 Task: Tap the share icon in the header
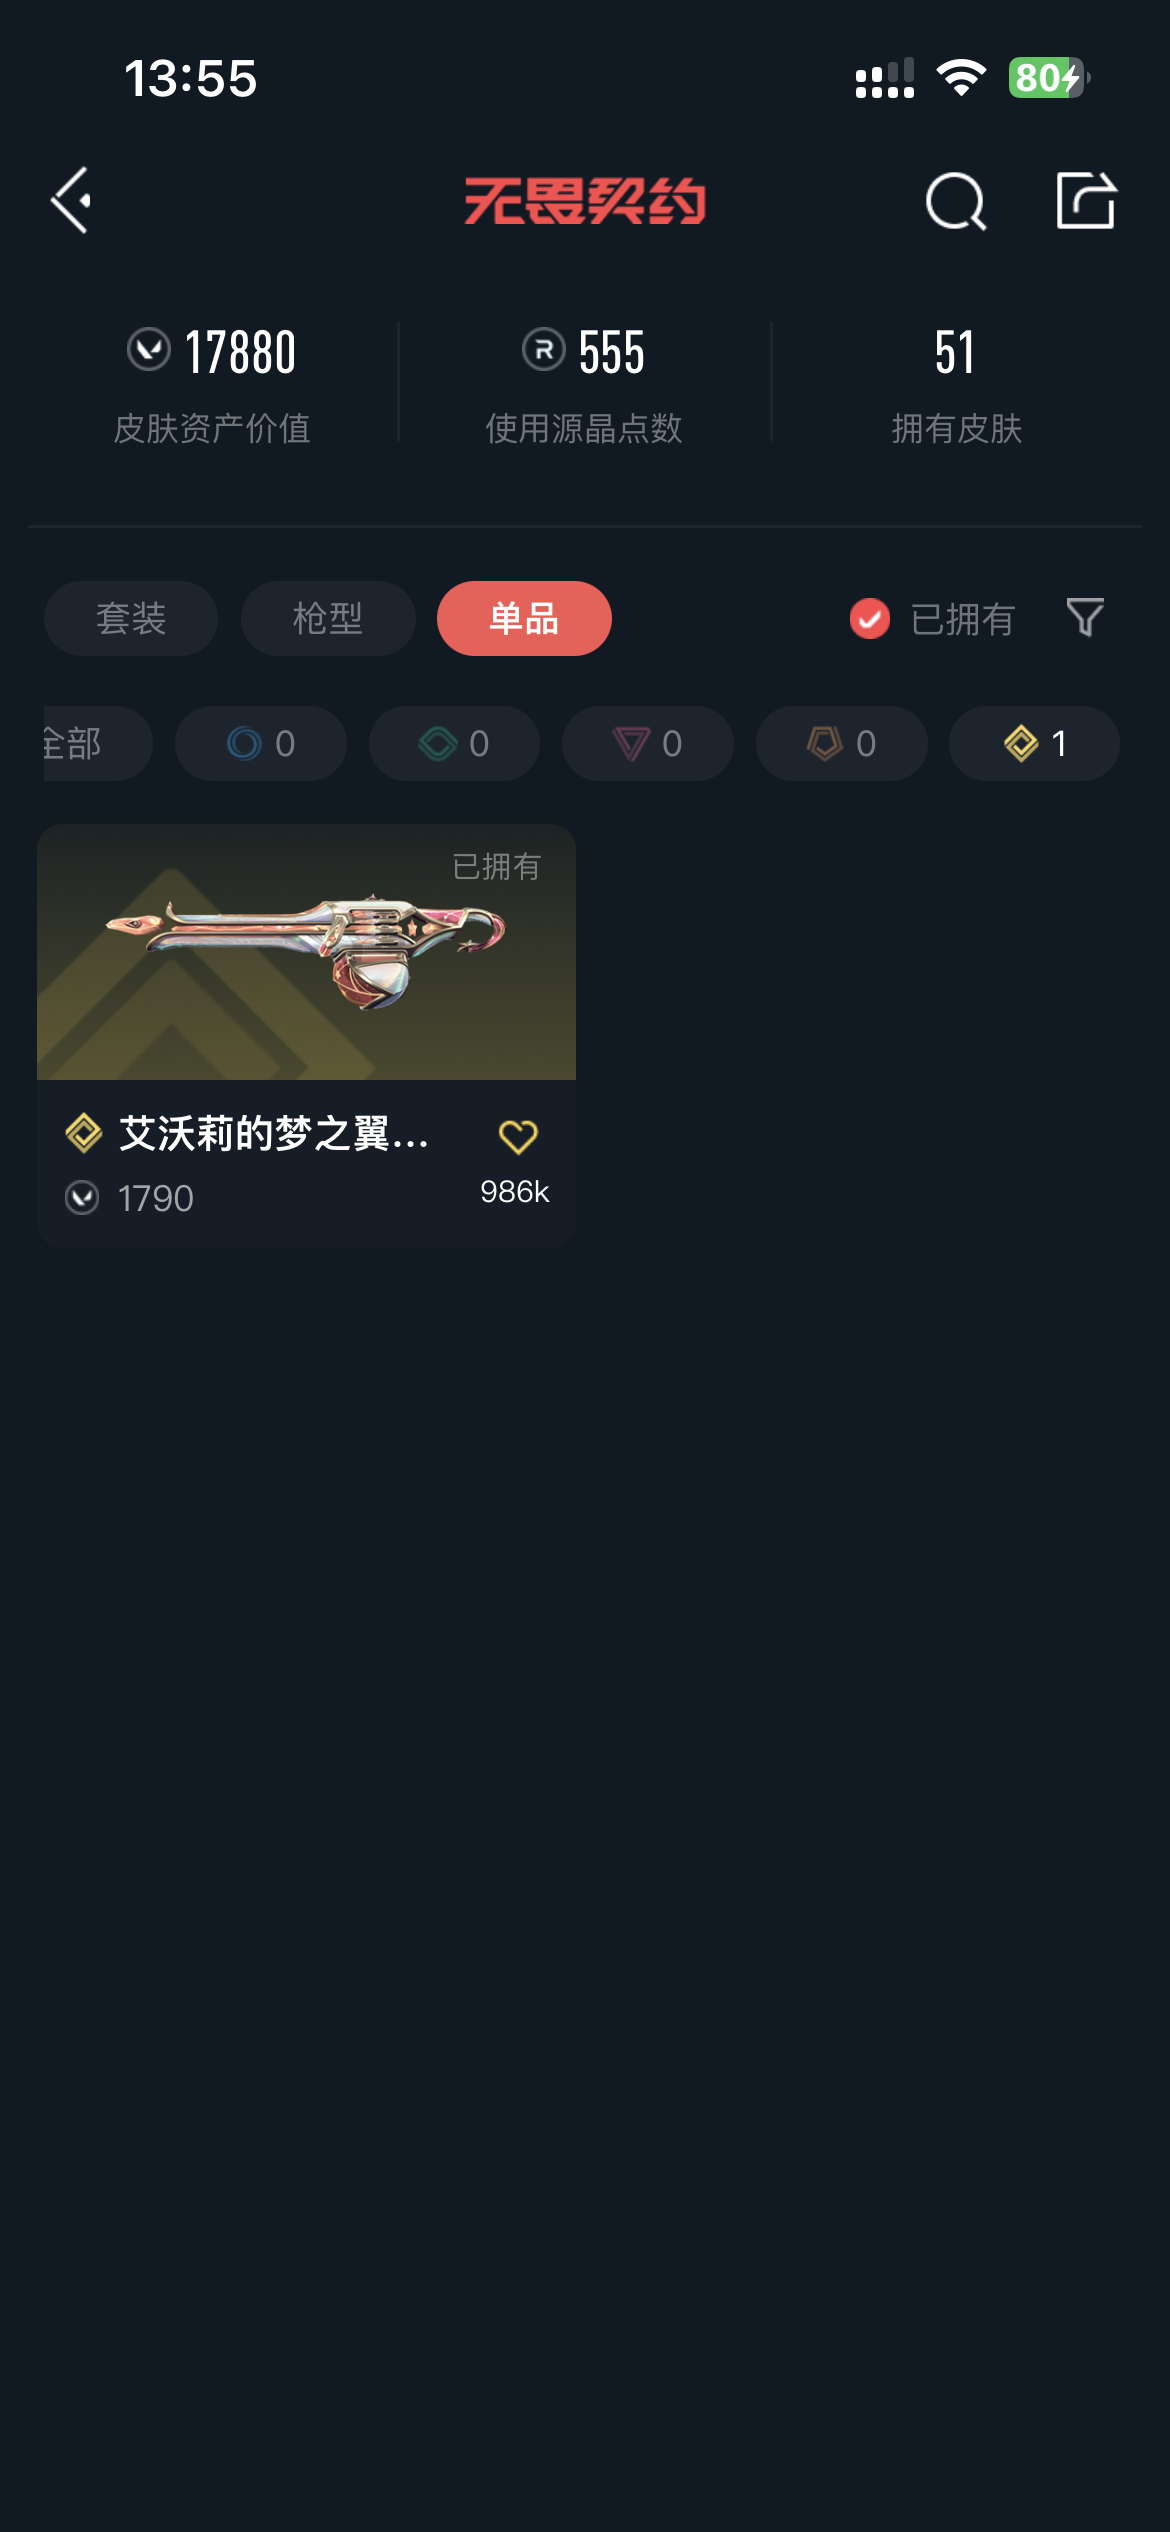pos(1086,200)
